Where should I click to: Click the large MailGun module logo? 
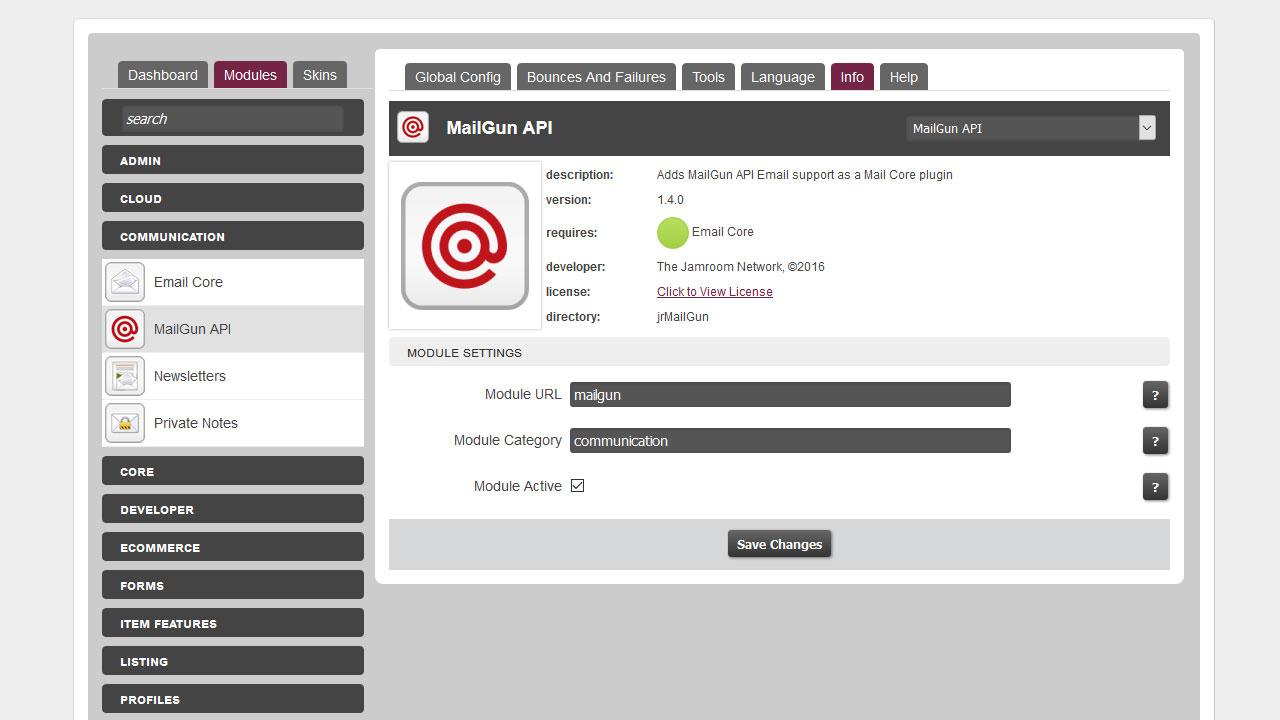pyautogui.click(x=465, y=246)
